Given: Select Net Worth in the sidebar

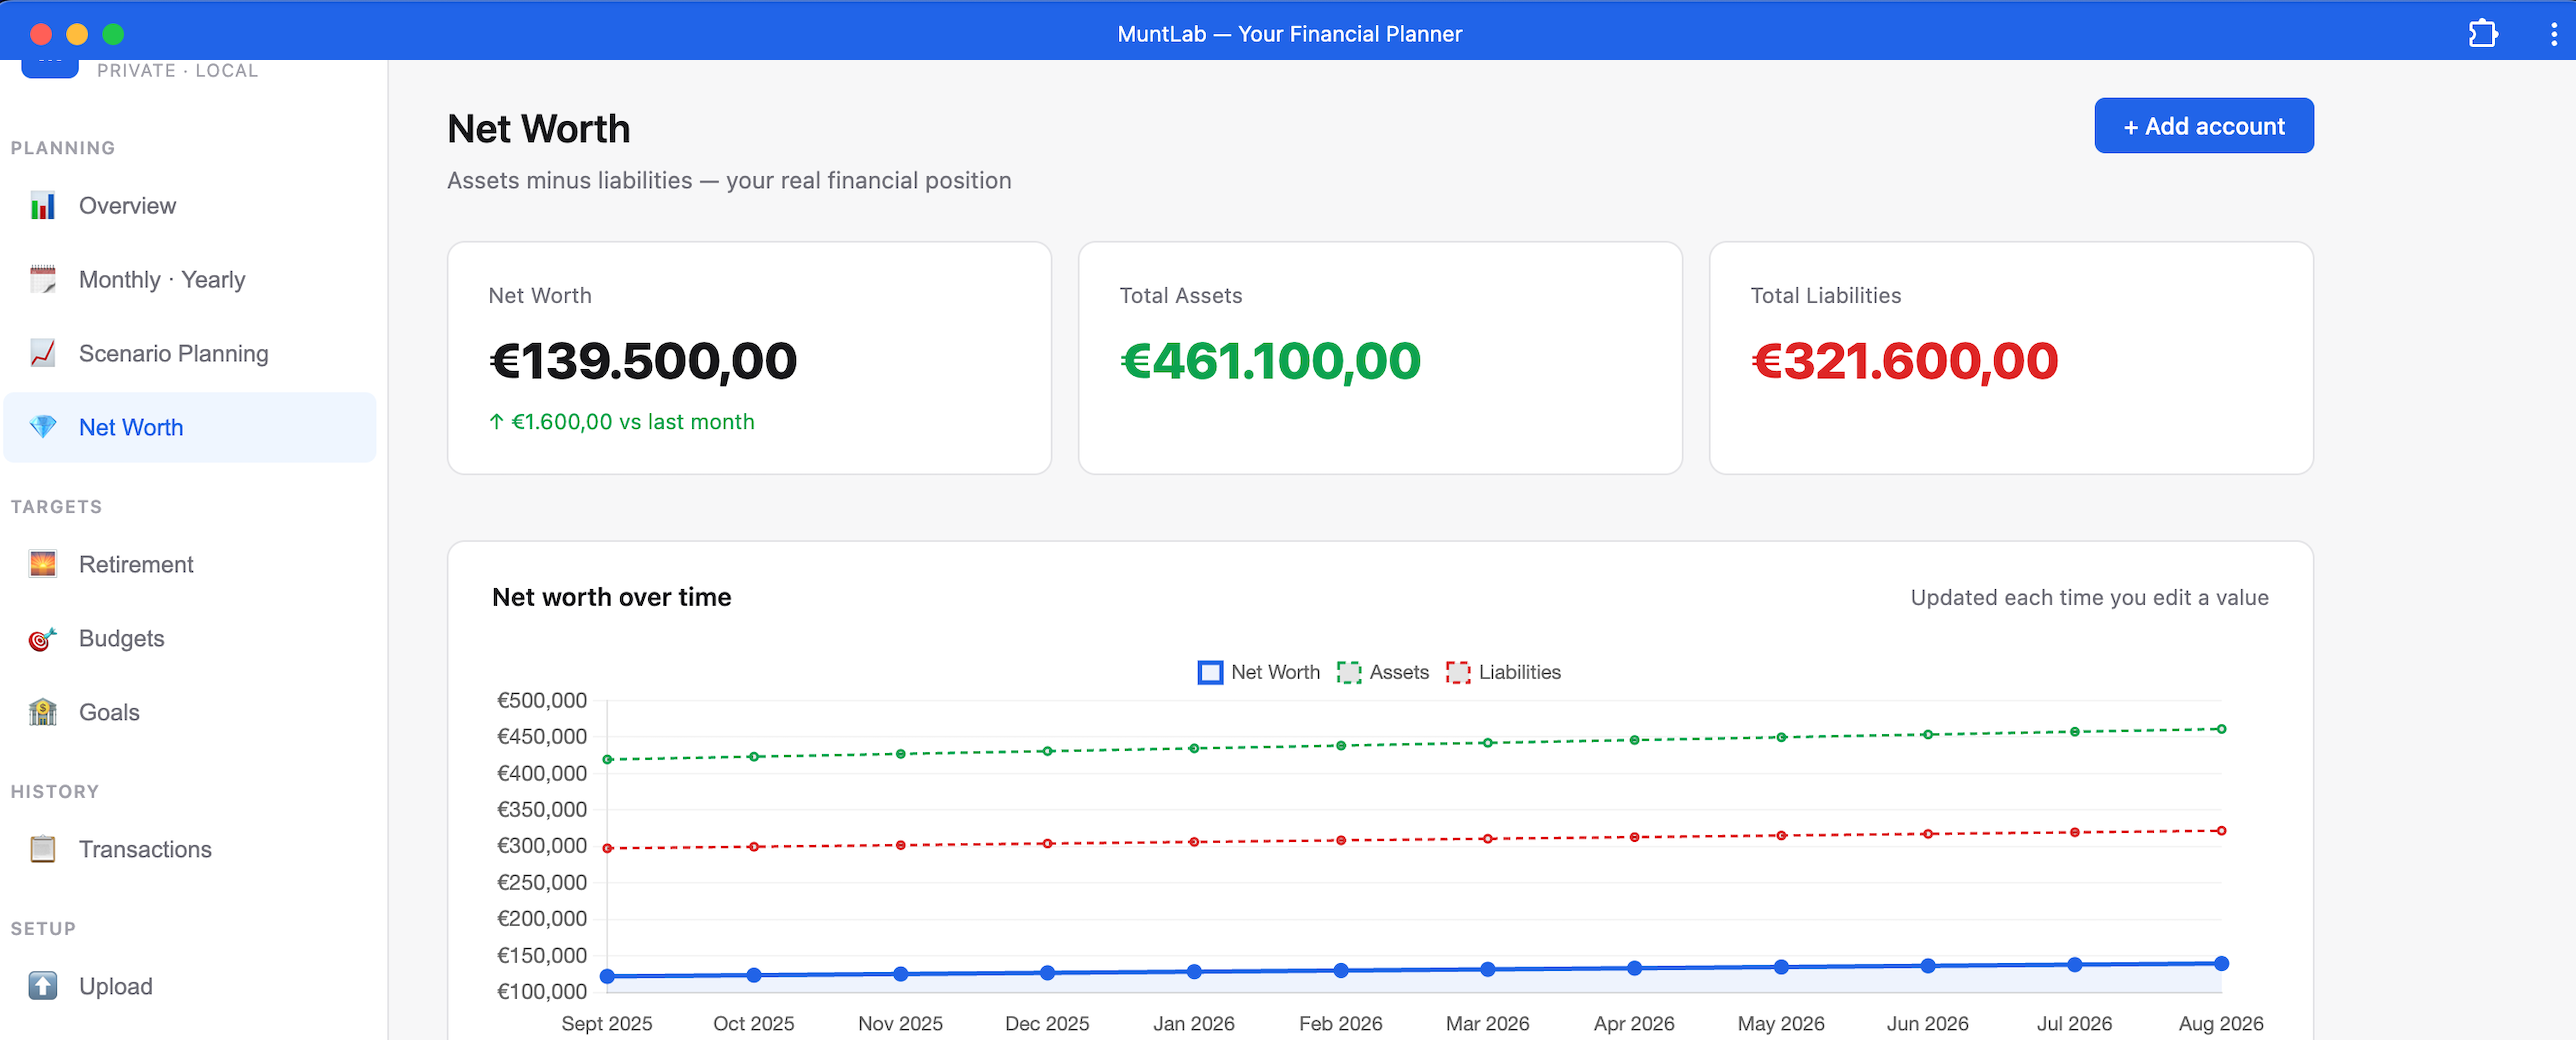Looking at the screenshot, I should pyautogui.click(x=190, y=428).
